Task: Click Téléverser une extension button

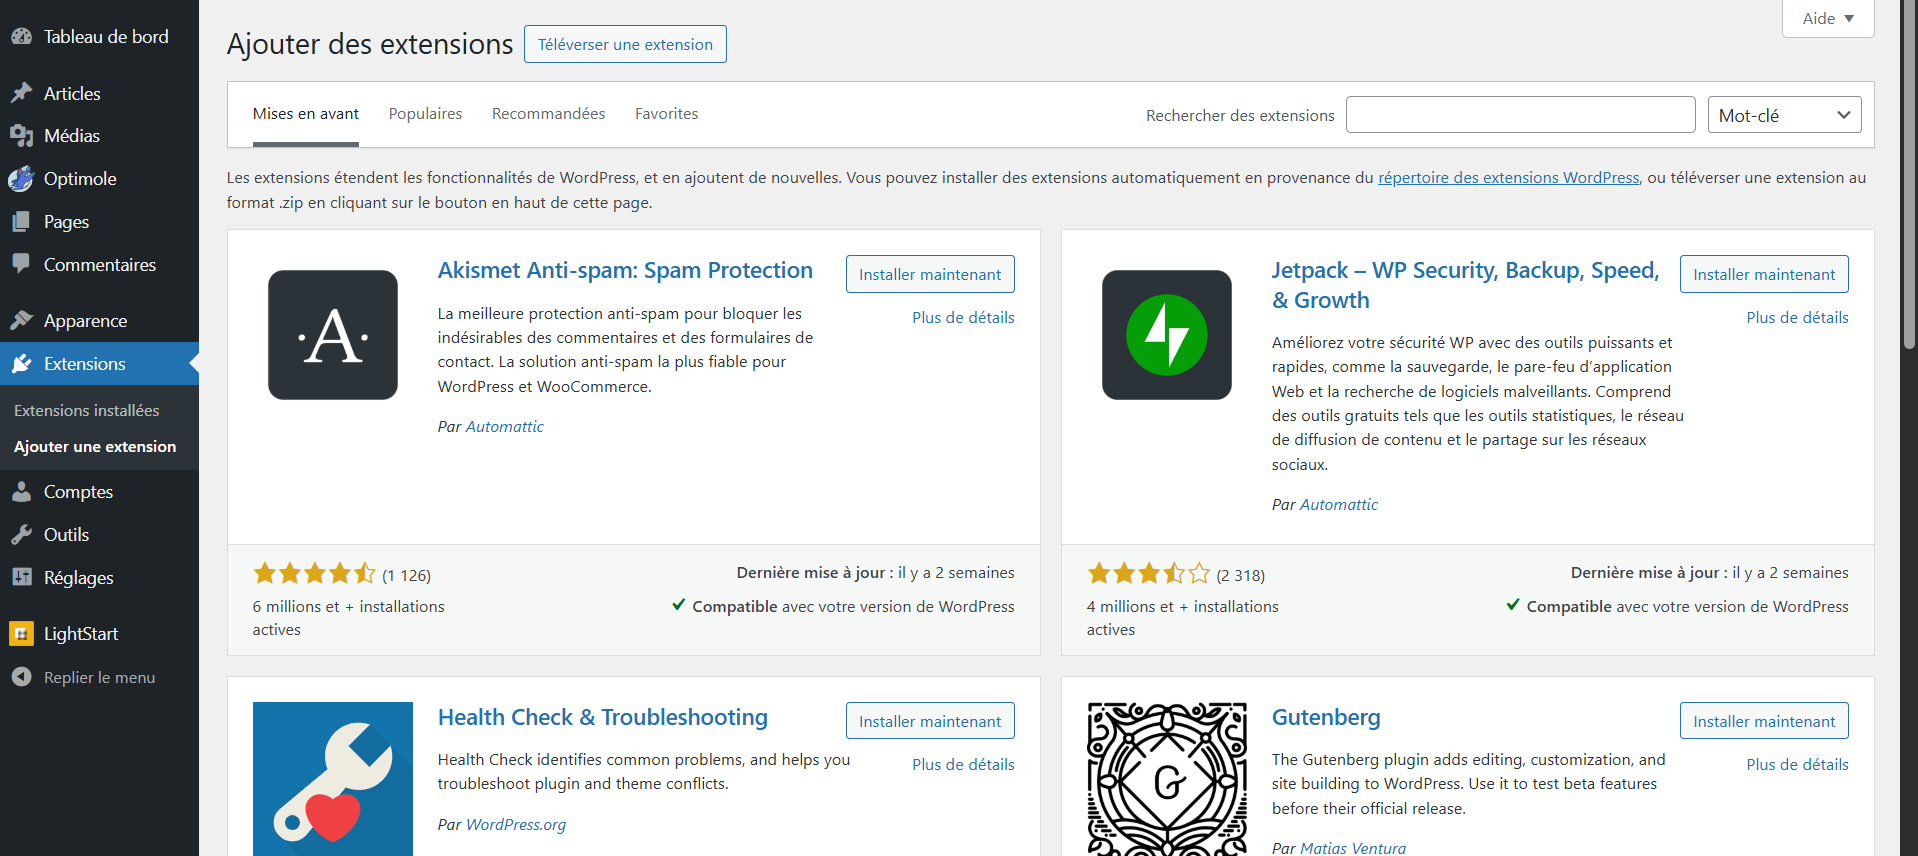Action: click(x=625, y=44)
